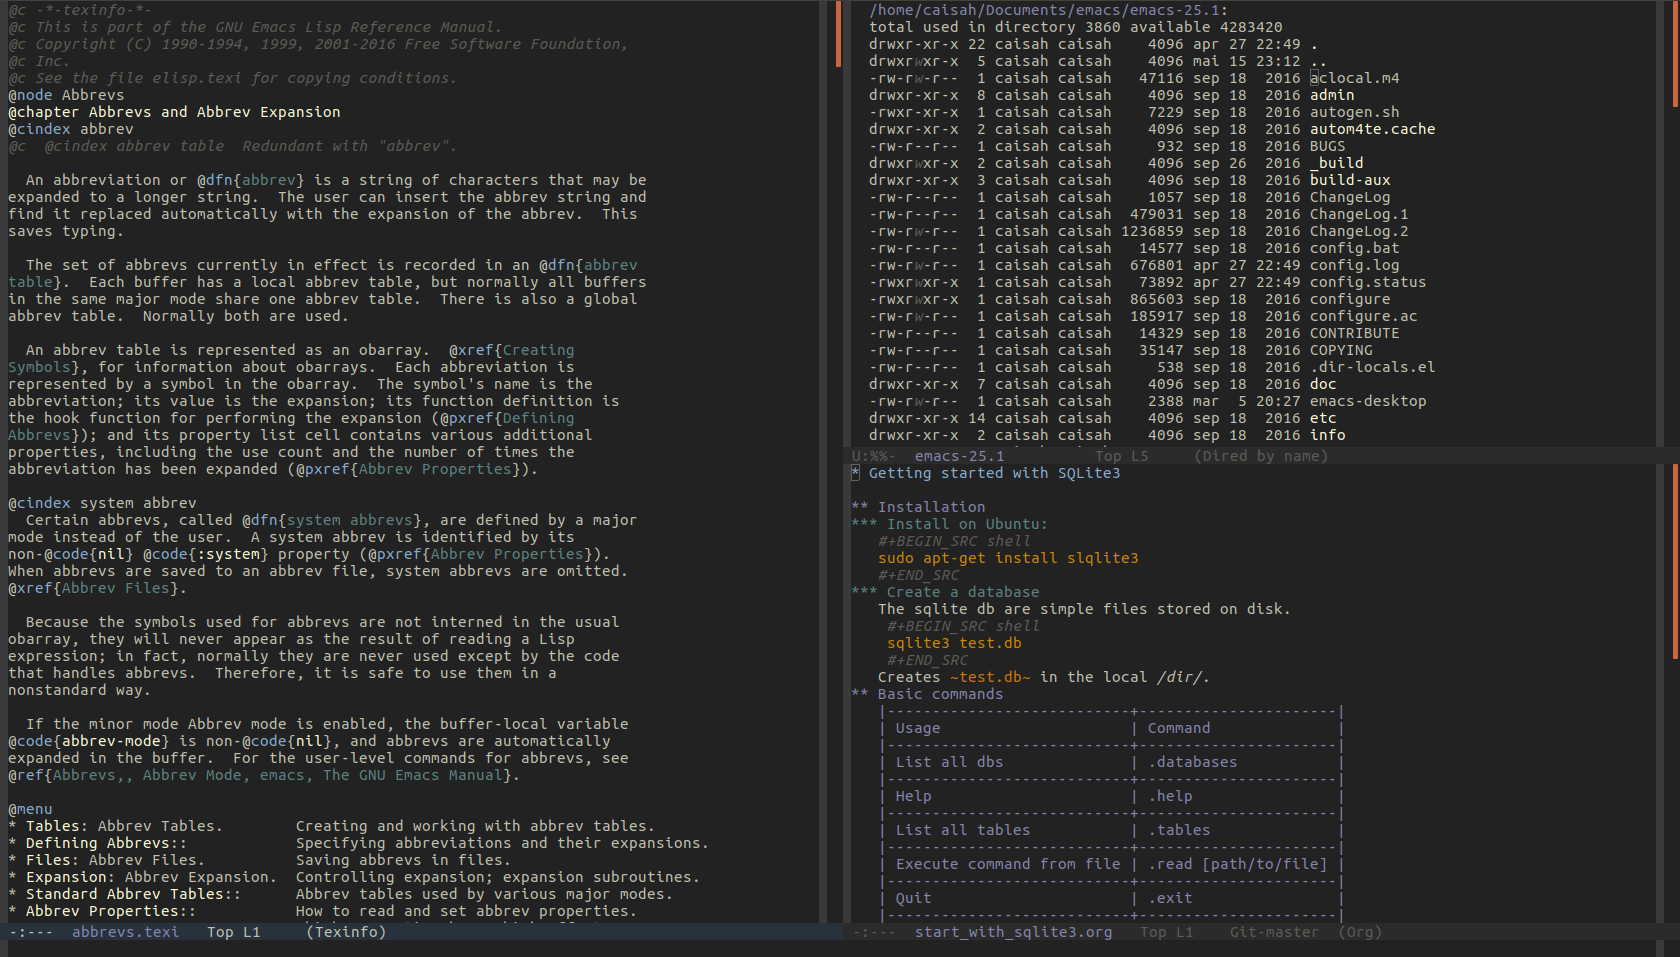Image resolution: width=1680 pixels, height=957 pixels.
Task: Place cursor on sudo apt-get install line
Action: pos(1008,558)
